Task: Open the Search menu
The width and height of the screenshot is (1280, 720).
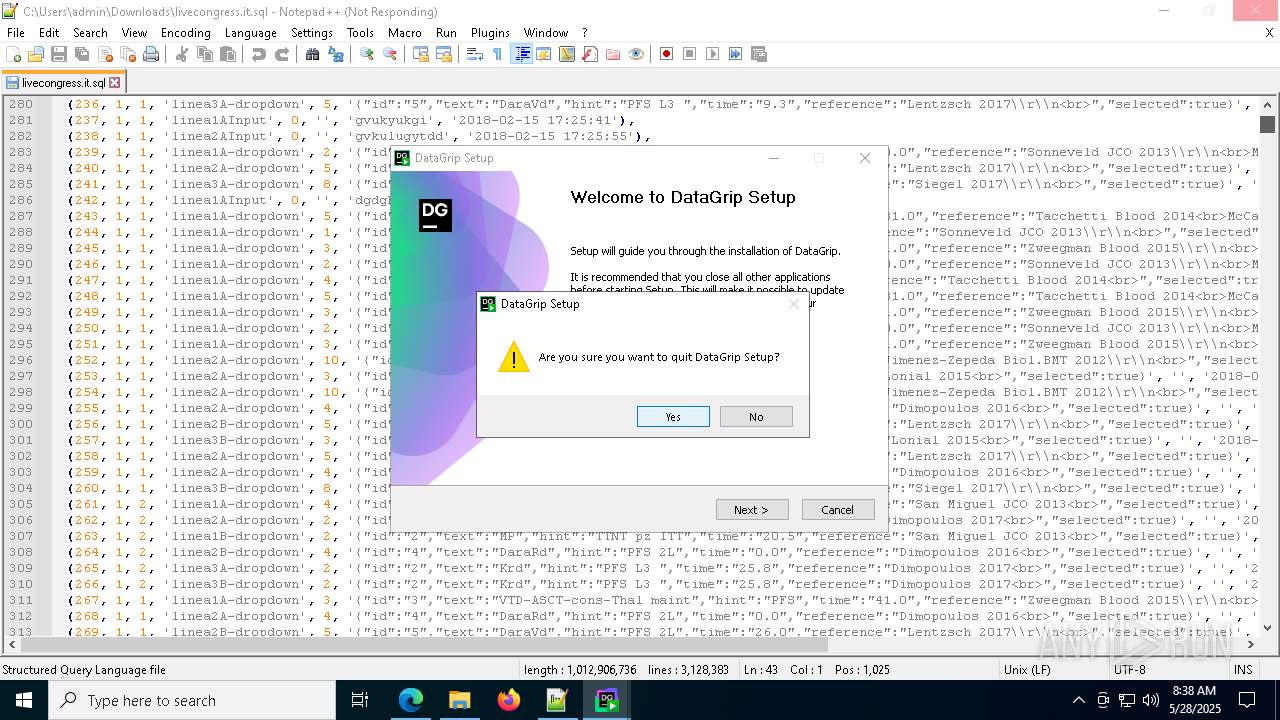Action: 90,32
